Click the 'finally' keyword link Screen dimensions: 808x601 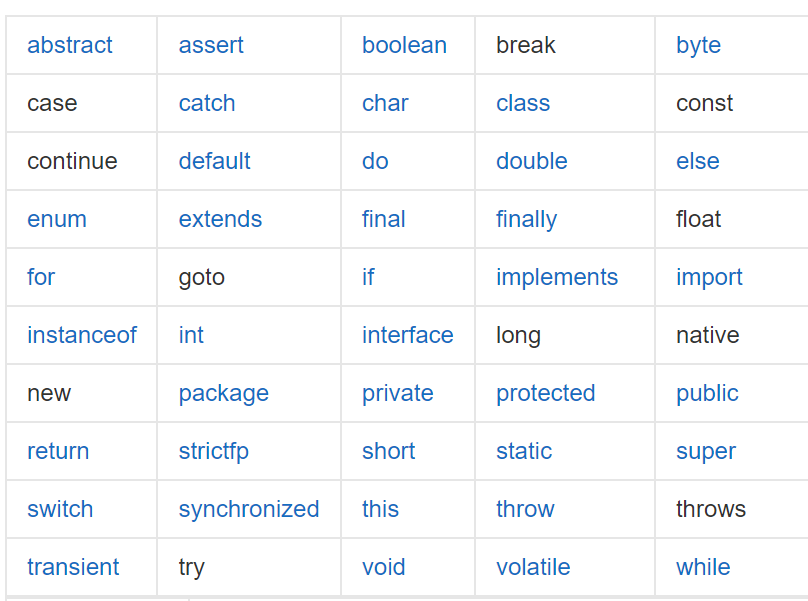[526, 219]
